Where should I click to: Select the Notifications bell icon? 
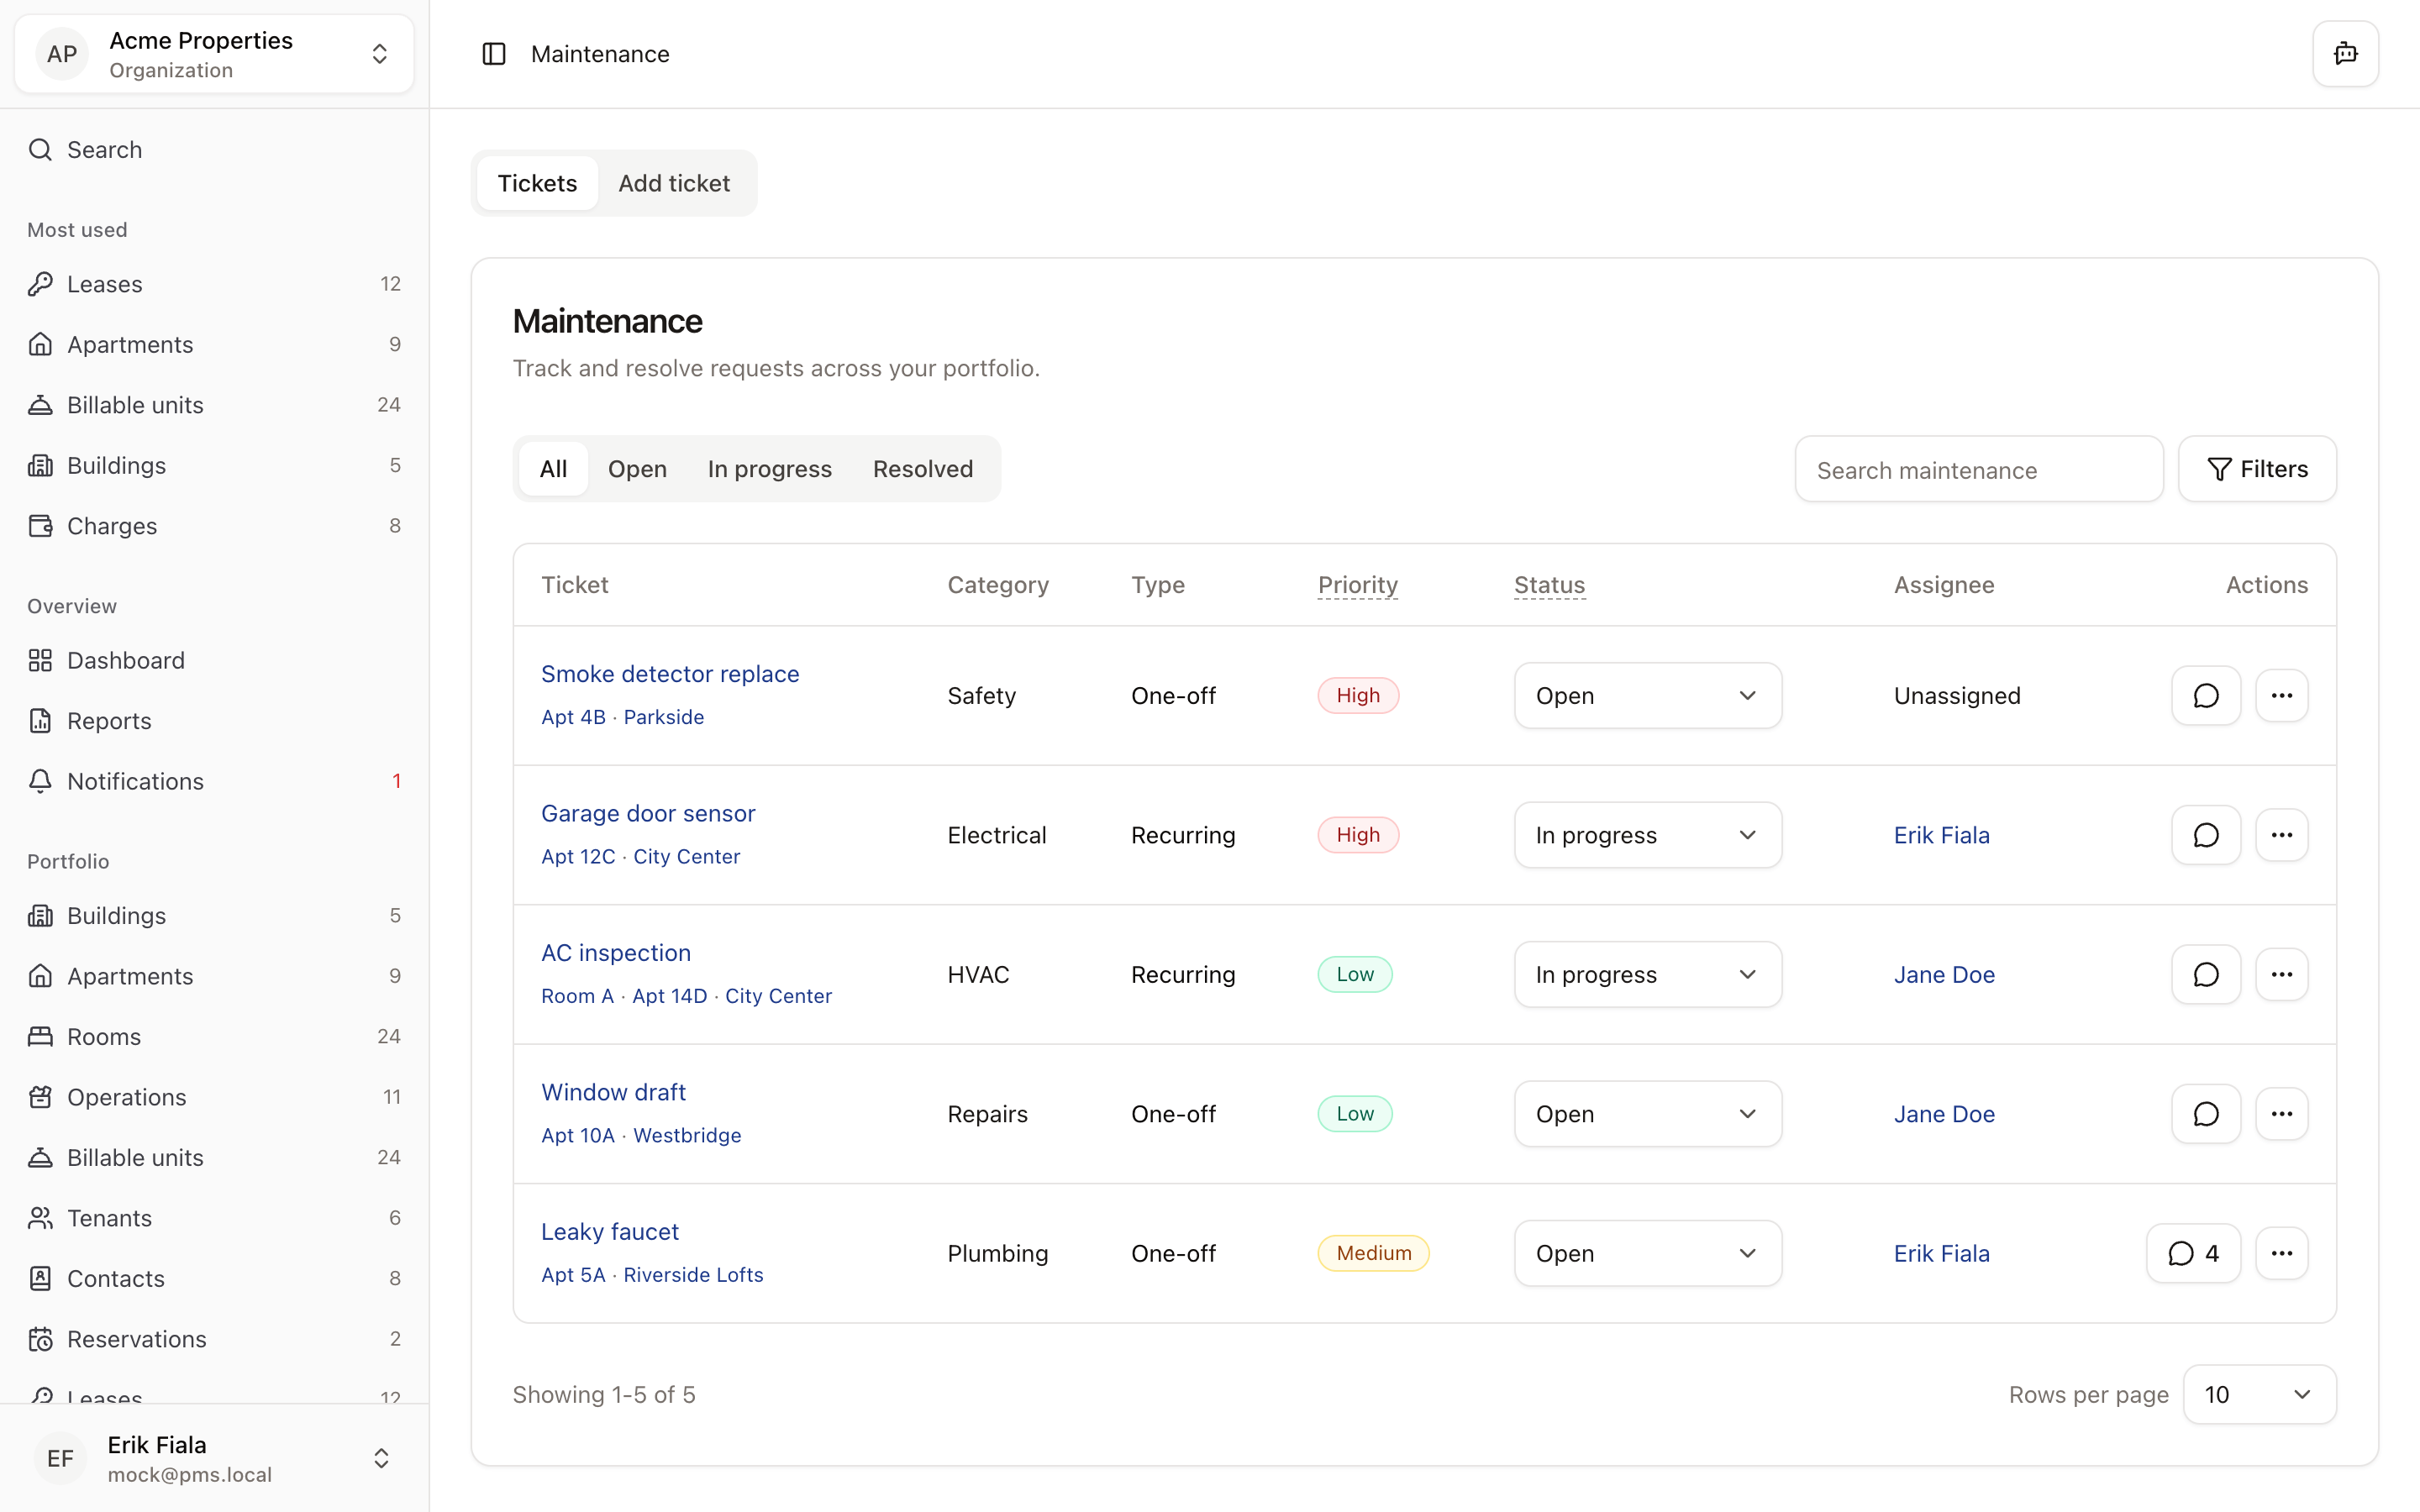pyautogui.click(x=40, y=781)
